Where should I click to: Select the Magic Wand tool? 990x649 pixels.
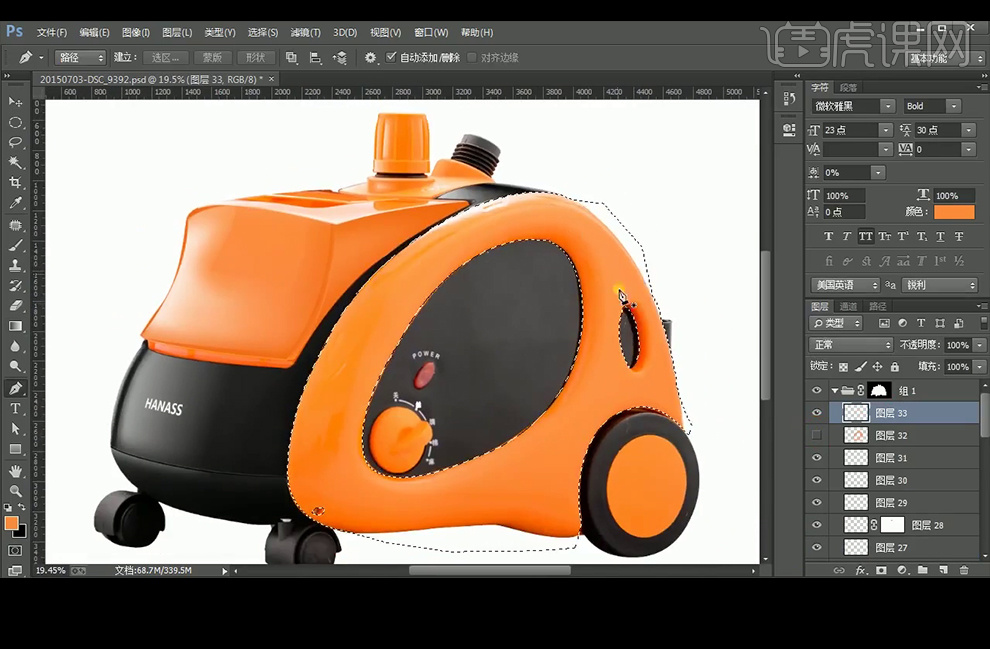[x=15, y=162]
